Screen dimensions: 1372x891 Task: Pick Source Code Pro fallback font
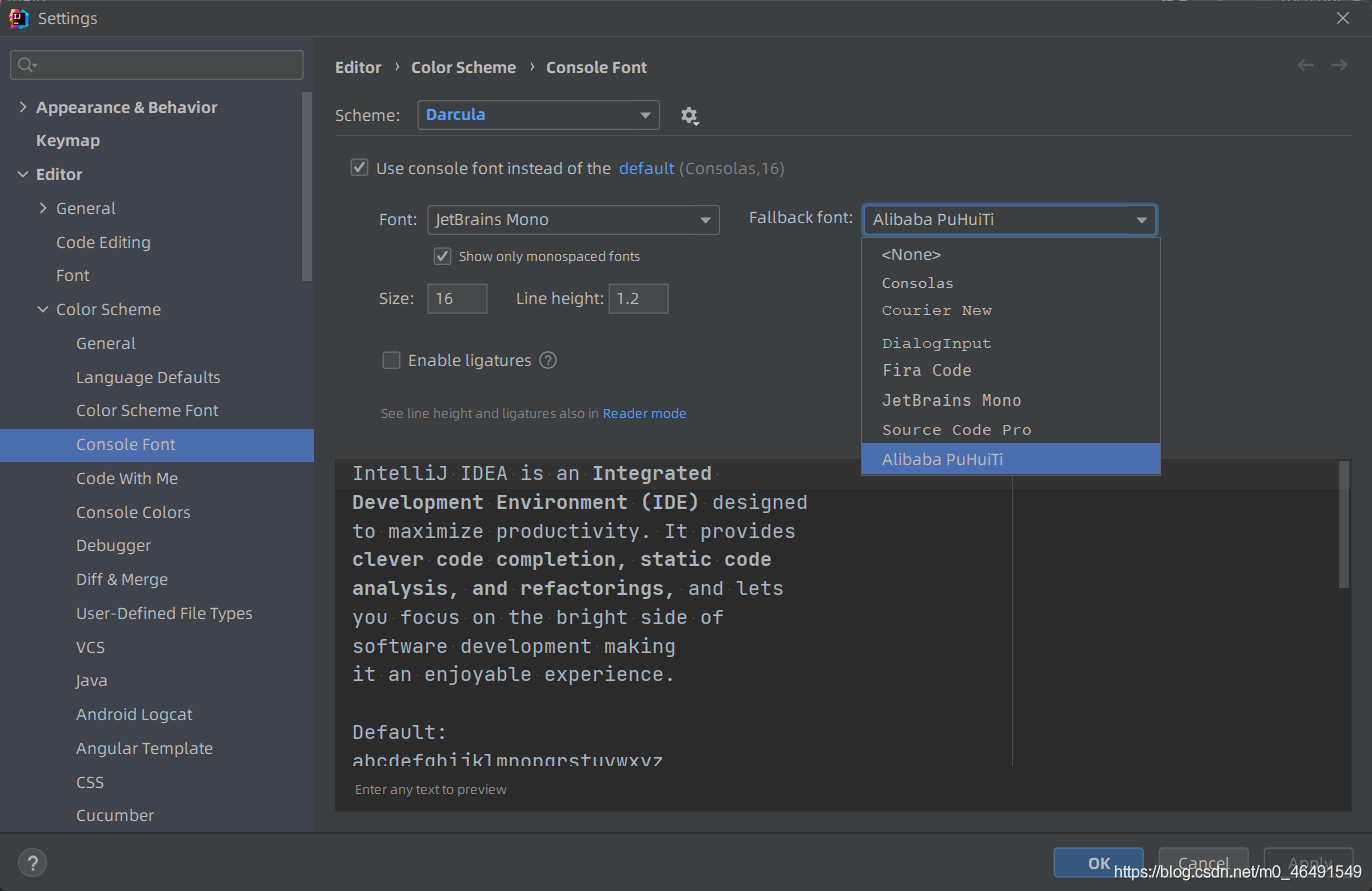1011,430
